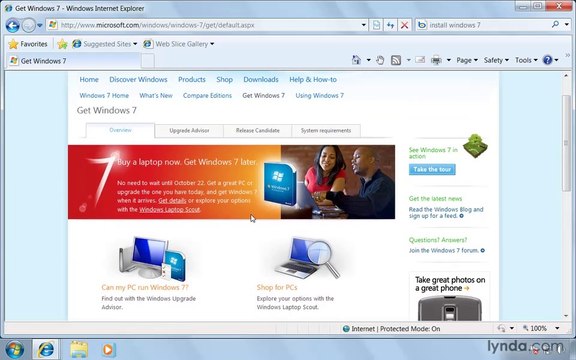Open Using Windows 7 sub-link
The image size is (576, 360).
[320, 96]
